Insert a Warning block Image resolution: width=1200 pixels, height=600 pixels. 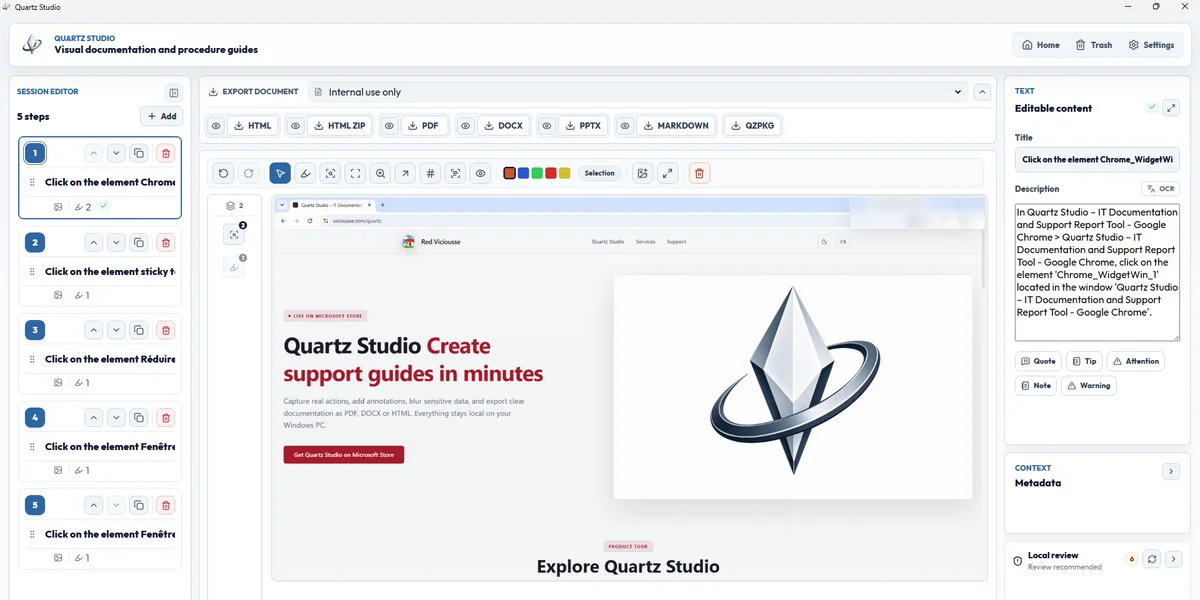(1088, 385)
